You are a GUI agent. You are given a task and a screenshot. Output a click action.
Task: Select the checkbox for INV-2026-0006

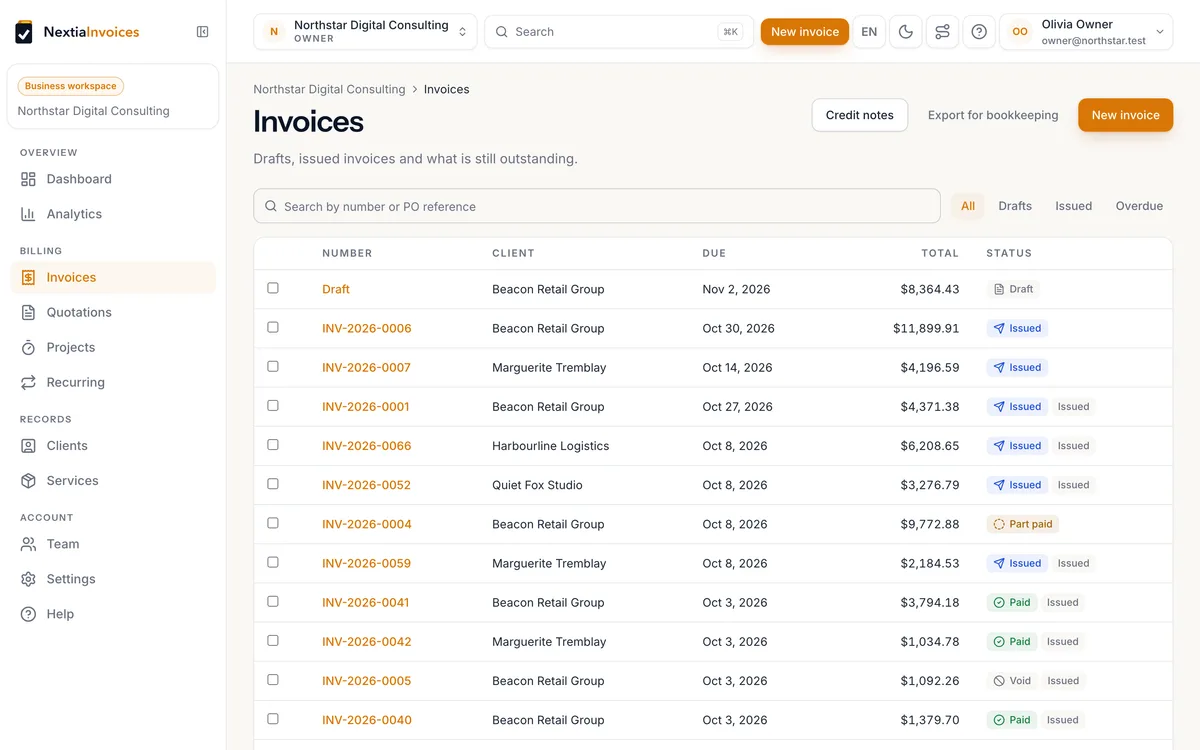click(273, 327)
